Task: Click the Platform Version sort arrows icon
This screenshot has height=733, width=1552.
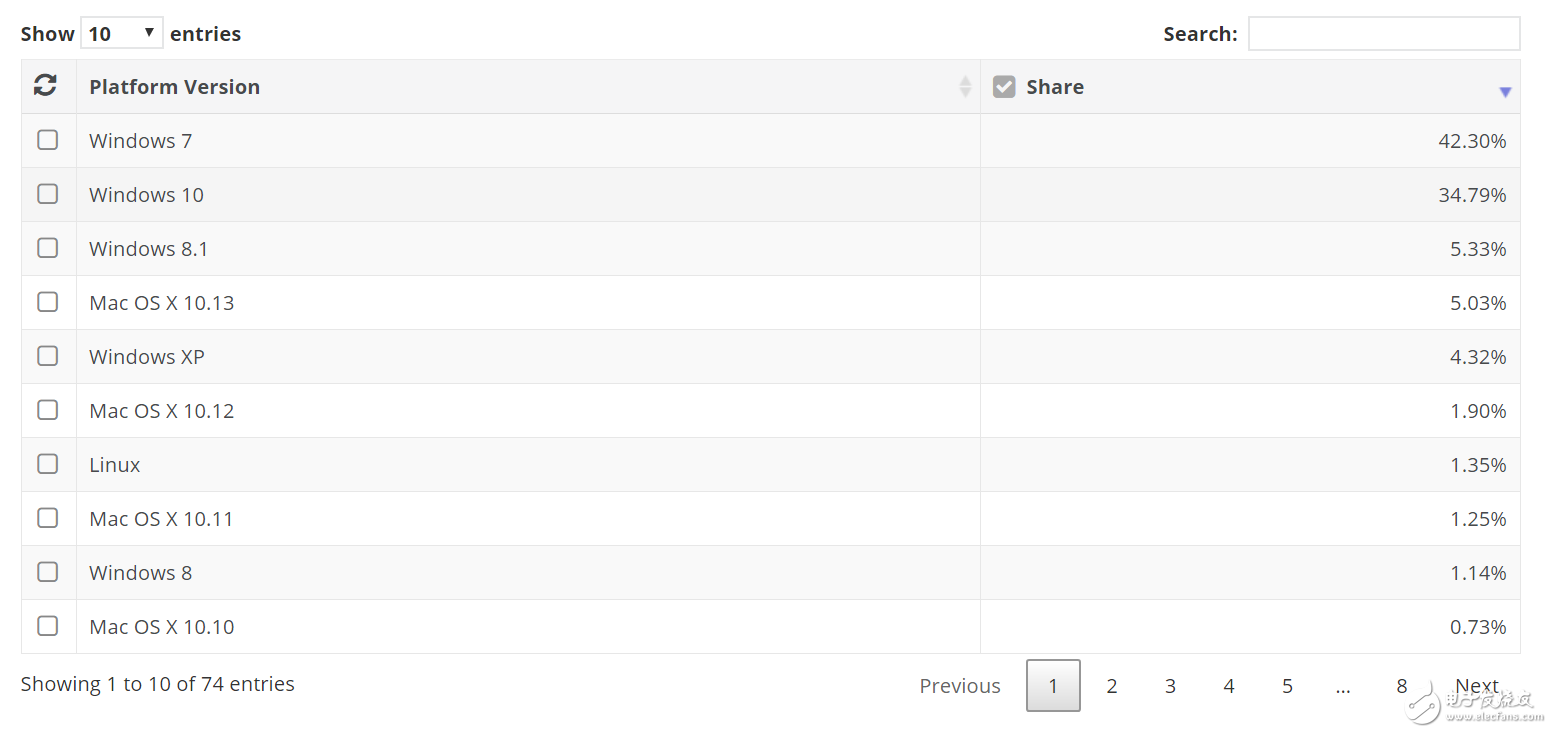Action: 965,86
